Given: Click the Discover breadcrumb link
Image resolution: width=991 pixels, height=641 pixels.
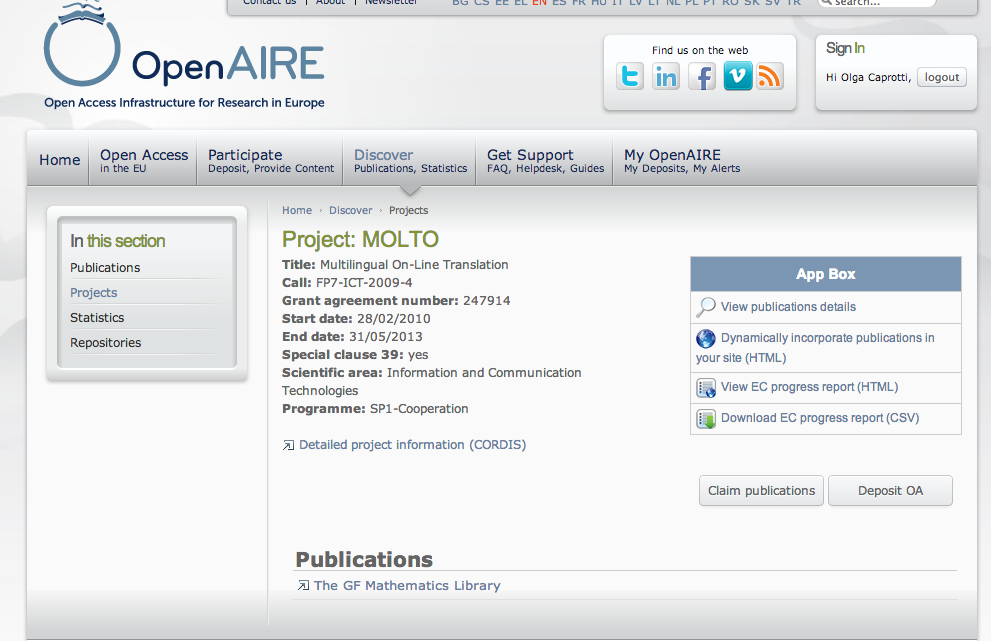Looking at the screenshot, I should tap(351, 211).
